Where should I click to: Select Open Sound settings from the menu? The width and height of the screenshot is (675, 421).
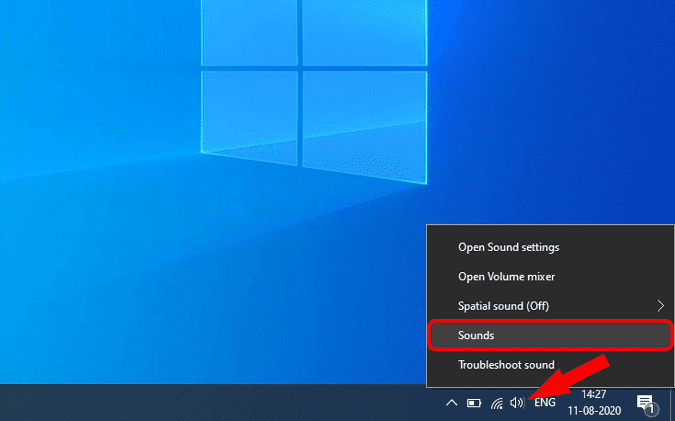(508, 247)
